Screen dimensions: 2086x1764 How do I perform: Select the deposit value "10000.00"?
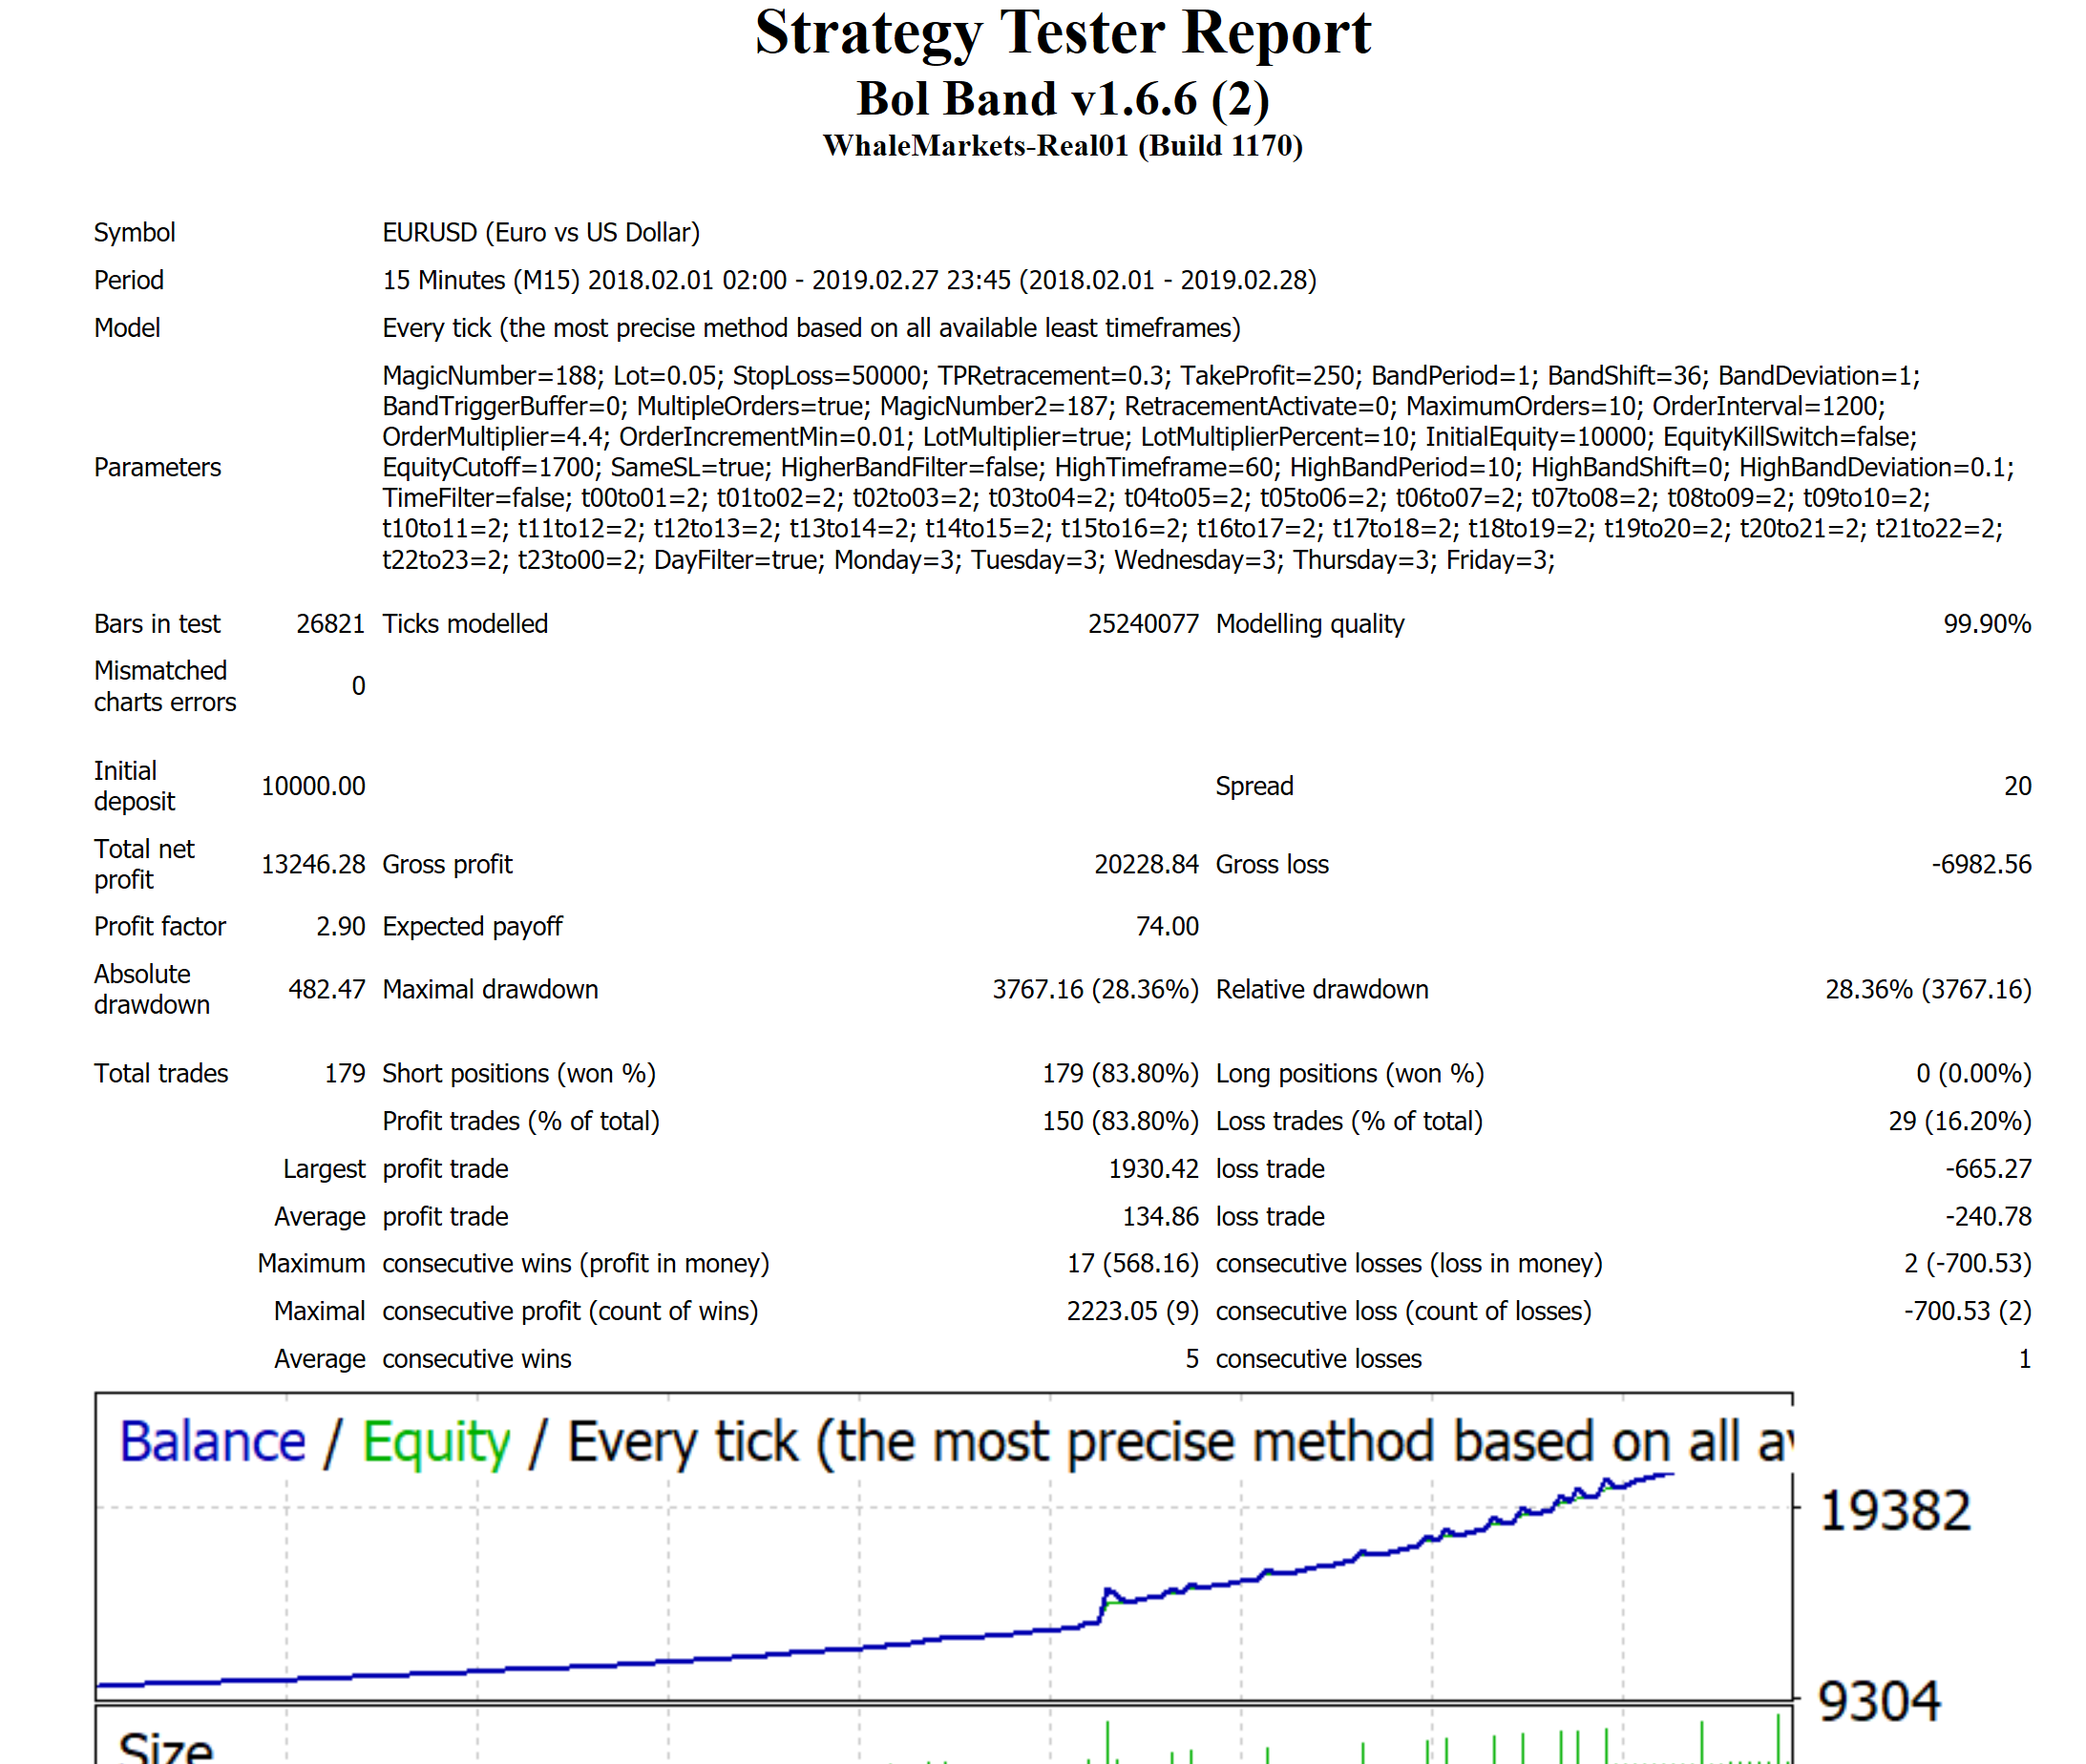(x=313, y=787)
